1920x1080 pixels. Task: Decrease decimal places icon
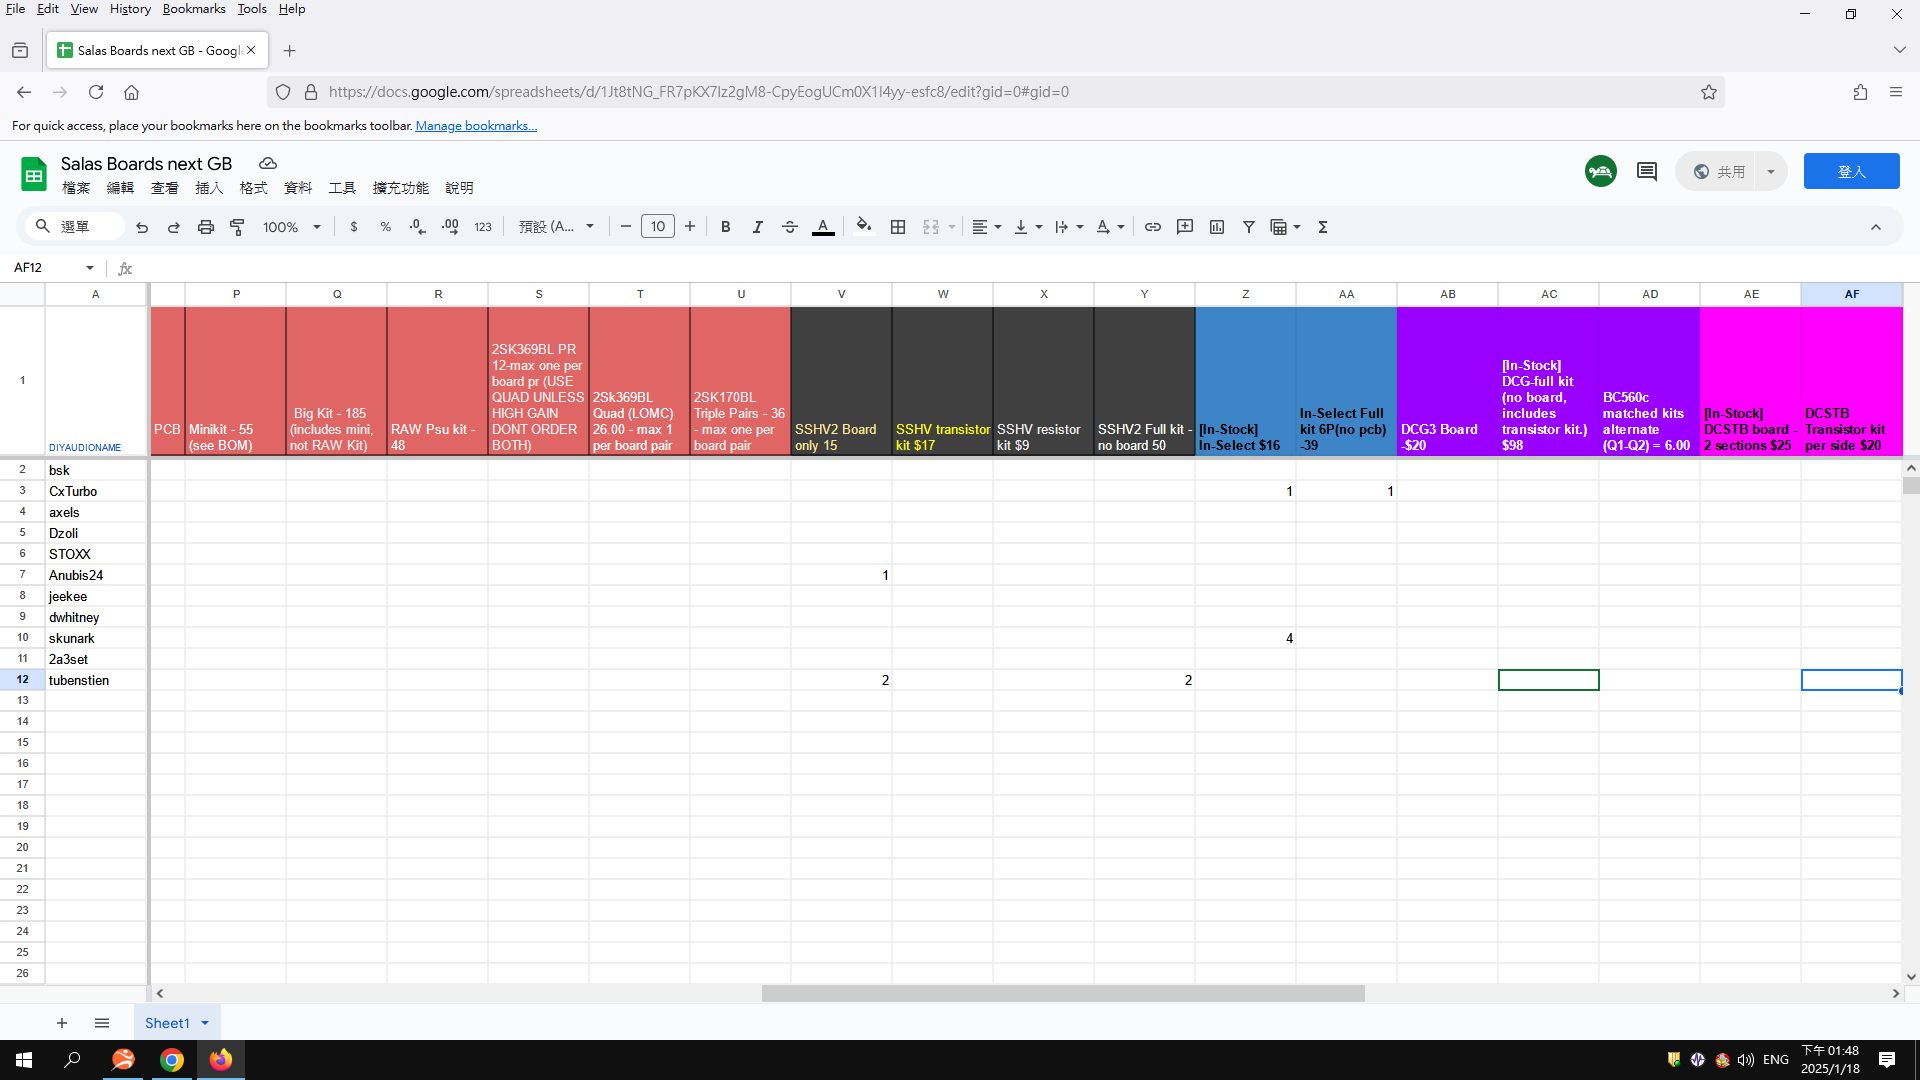click(418, 227)
